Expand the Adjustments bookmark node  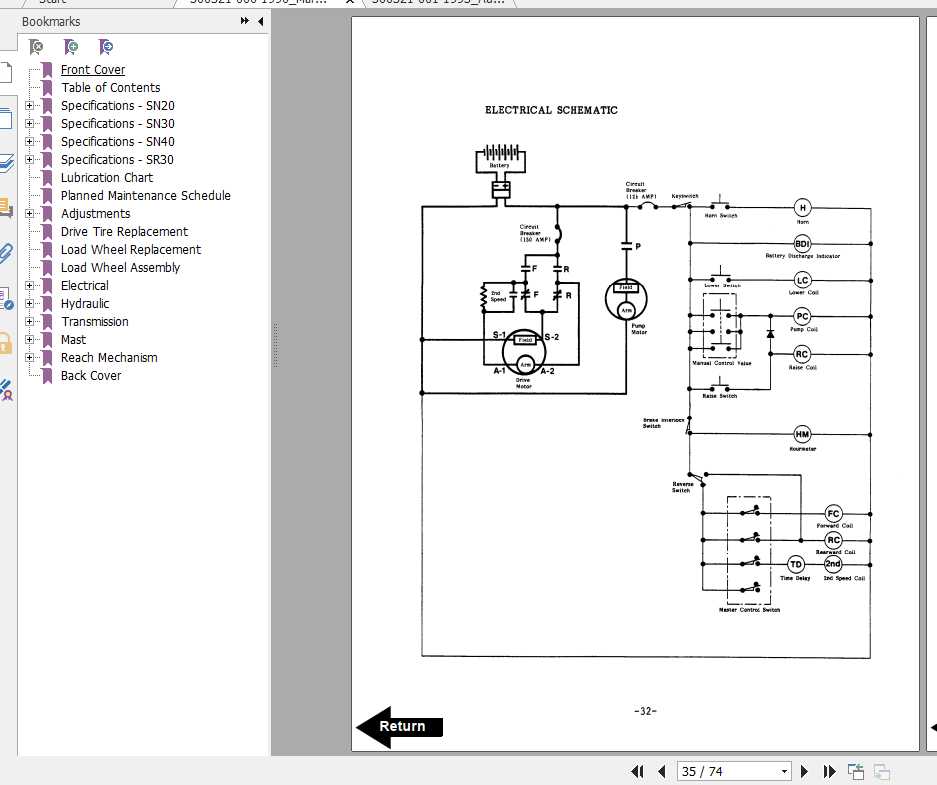tap(29, 214)
